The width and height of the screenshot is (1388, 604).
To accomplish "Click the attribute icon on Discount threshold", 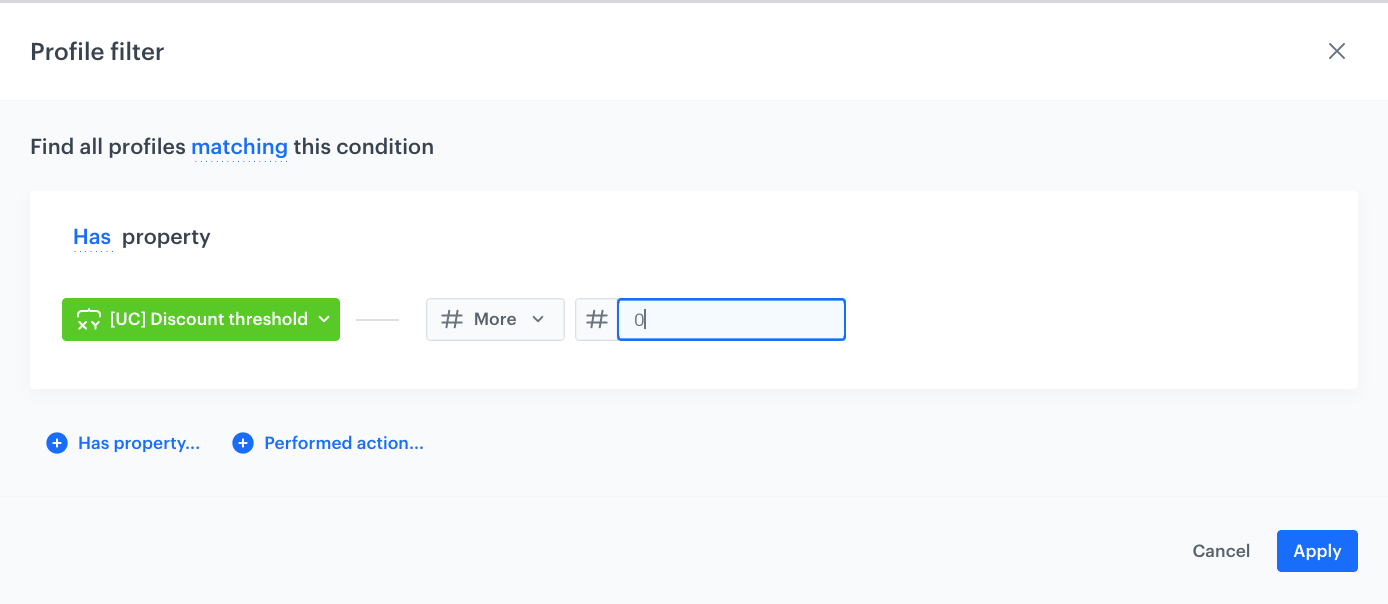I will 89,320.
